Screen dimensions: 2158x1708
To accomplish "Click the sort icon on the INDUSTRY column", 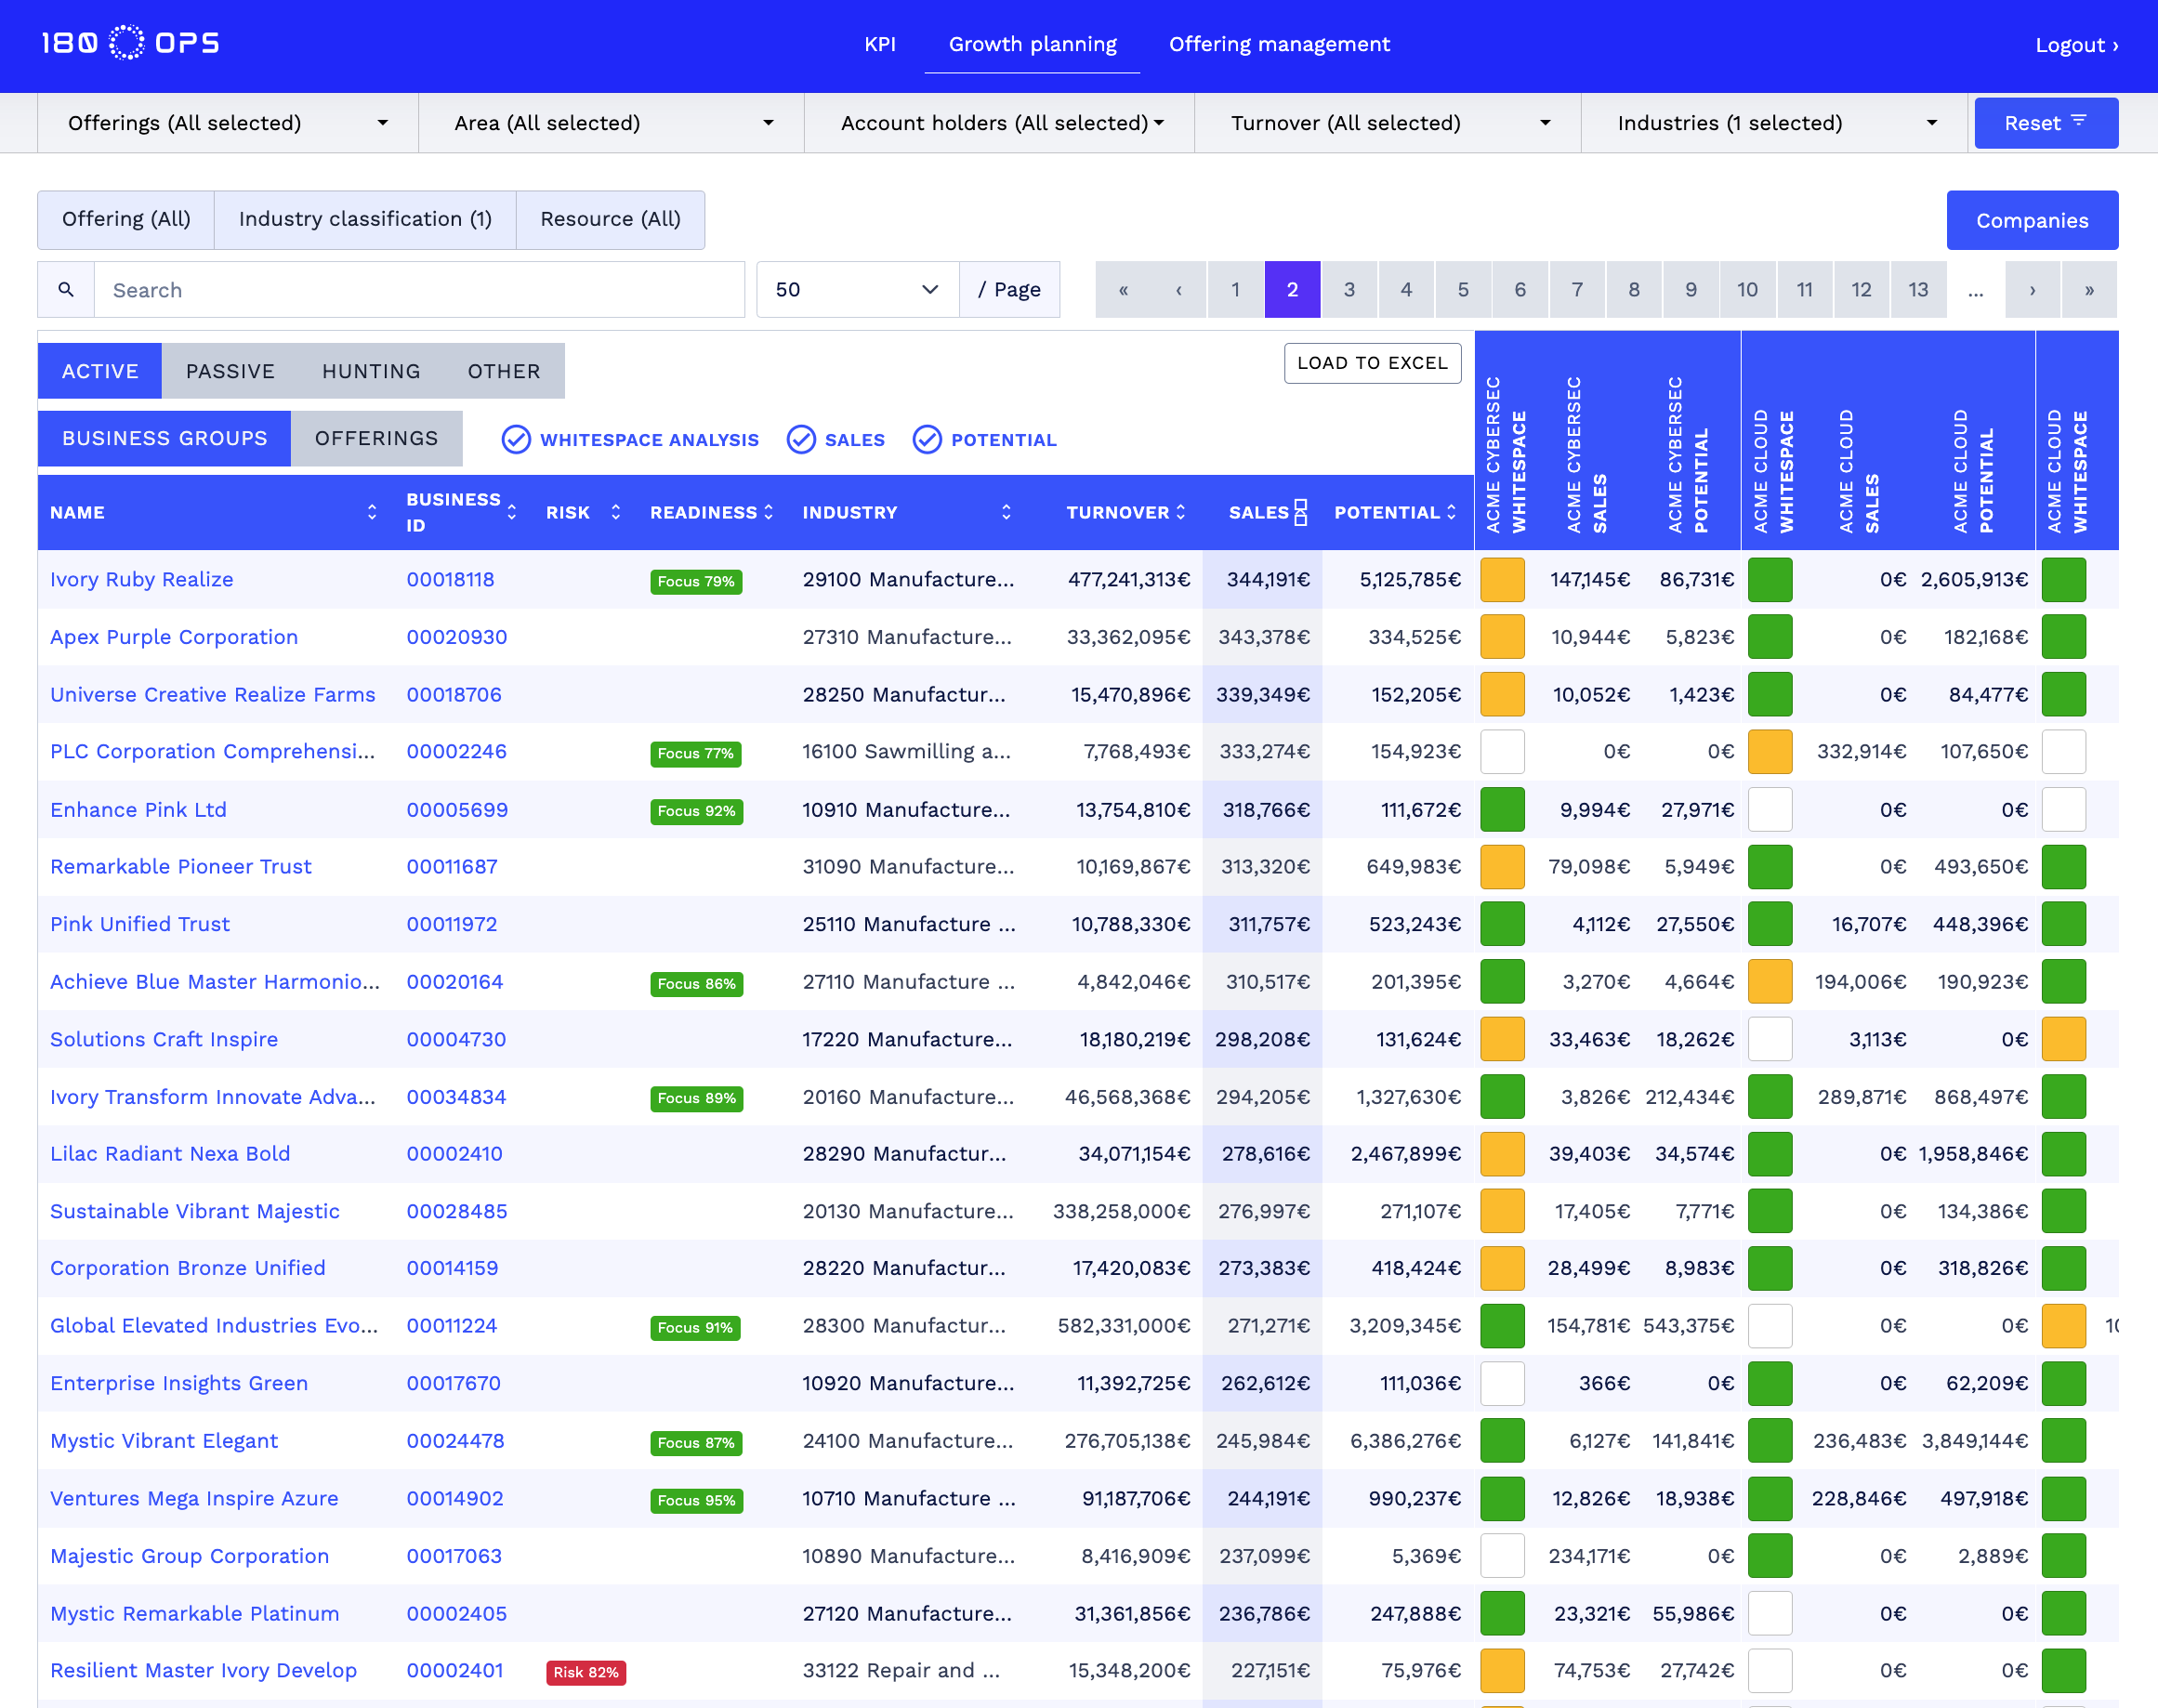I will pyautogui.click(x=1007, y=511).
